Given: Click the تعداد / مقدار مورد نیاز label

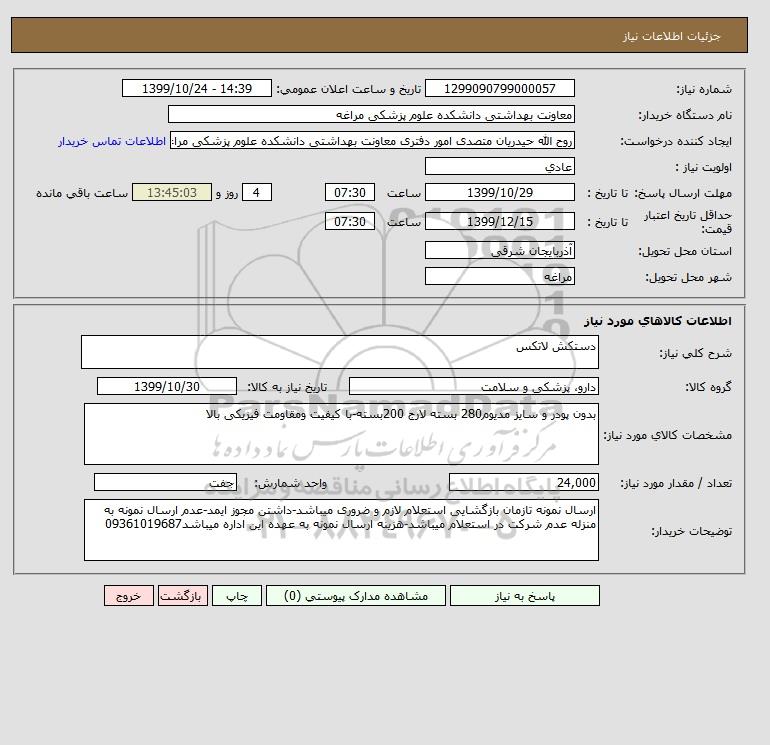Looking at the screenshot, I should click(676, 483).
